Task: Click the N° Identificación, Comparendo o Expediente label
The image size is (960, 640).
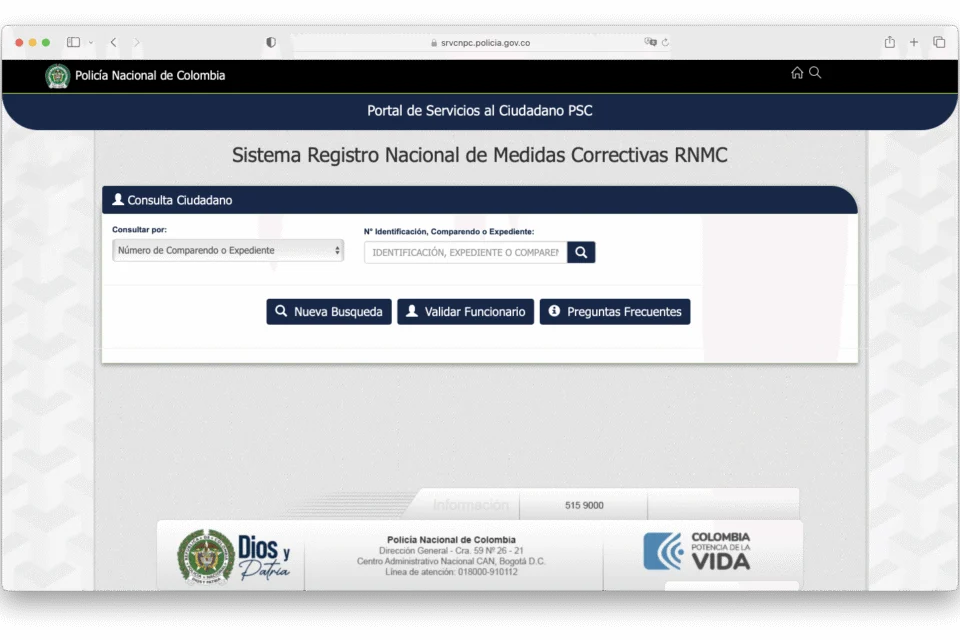Action: pyautogui.click(x=449, y=232)
